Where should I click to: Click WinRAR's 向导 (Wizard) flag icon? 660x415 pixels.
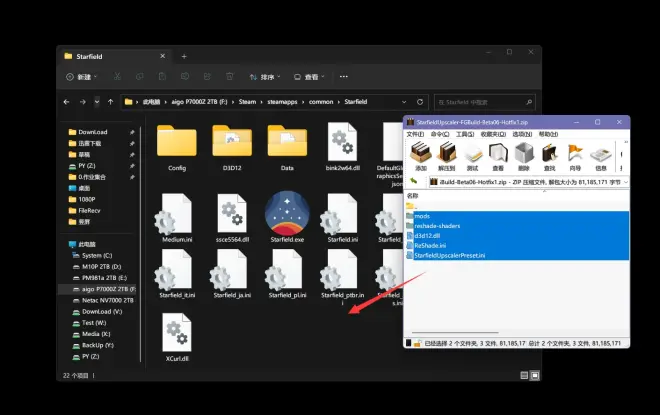[x=575, y=156]
